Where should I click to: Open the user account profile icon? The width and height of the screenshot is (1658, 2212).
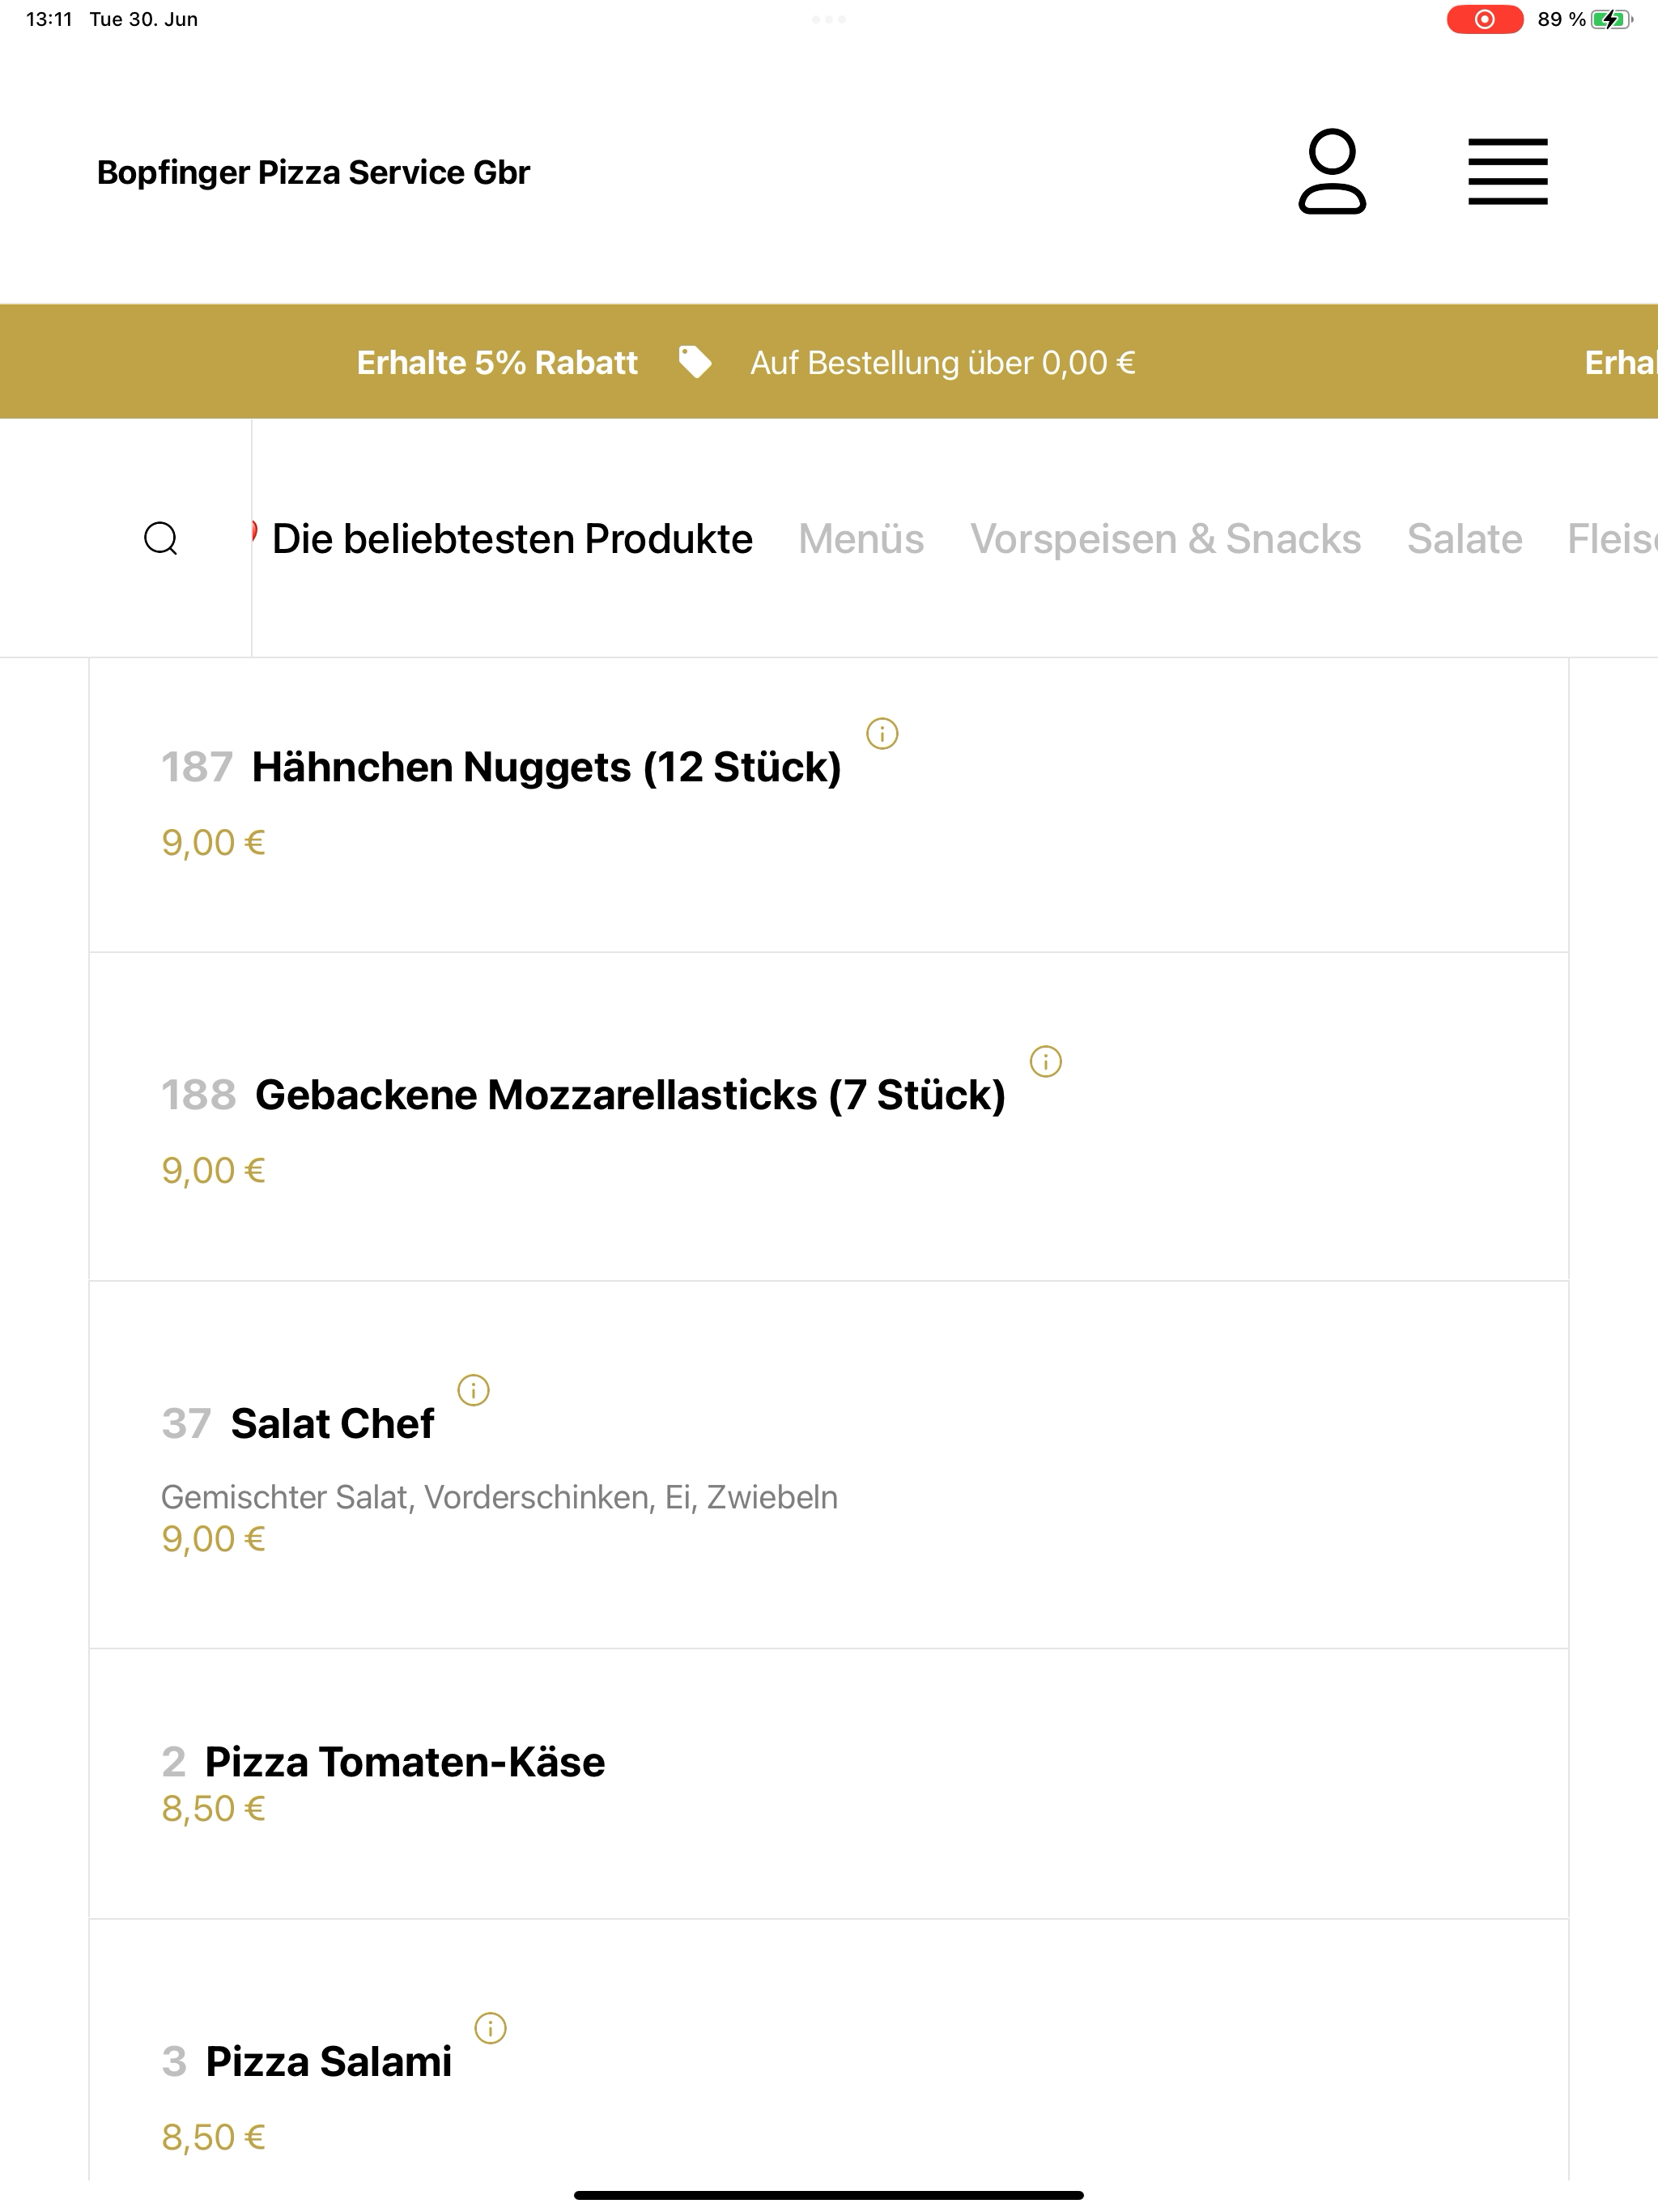click(x=1332, y=171)
